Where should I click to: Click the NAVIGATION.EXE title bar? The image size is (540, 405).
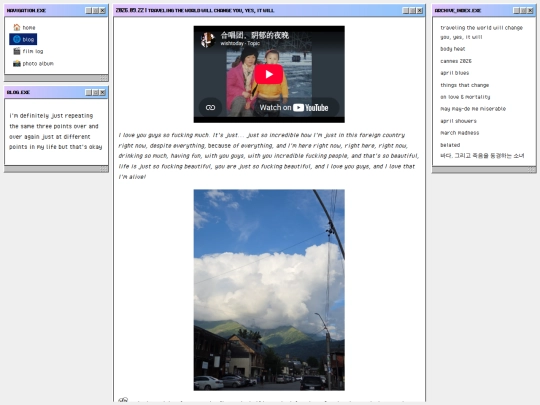point(56,11)
